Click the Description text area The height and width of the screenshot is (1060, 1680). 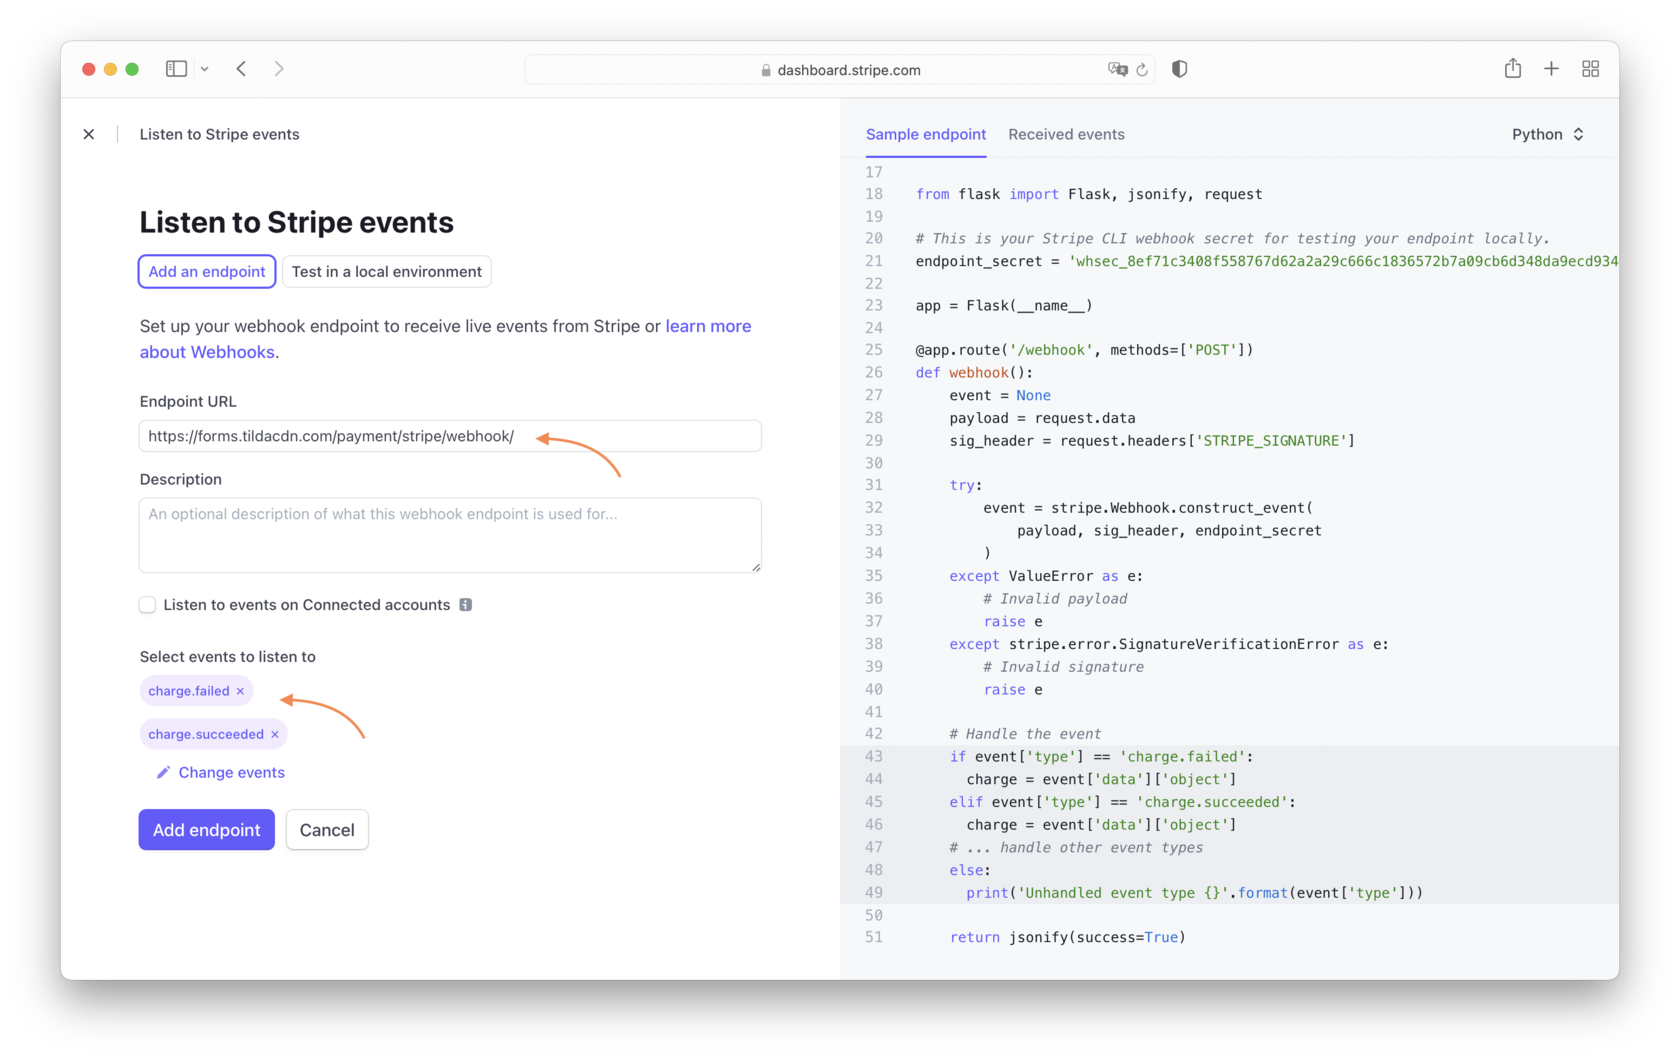click(450, 535)
